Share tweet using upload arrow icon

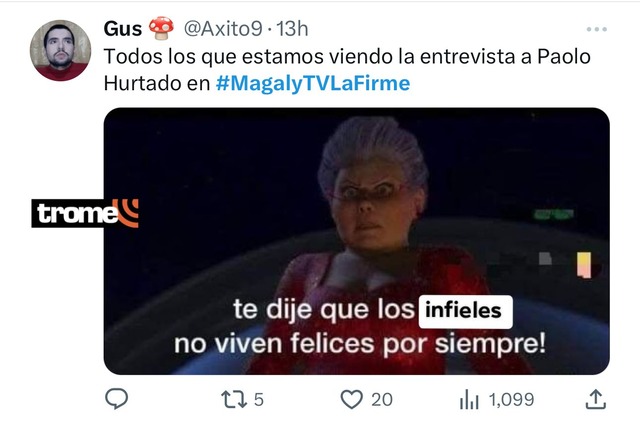click(596, 399)
